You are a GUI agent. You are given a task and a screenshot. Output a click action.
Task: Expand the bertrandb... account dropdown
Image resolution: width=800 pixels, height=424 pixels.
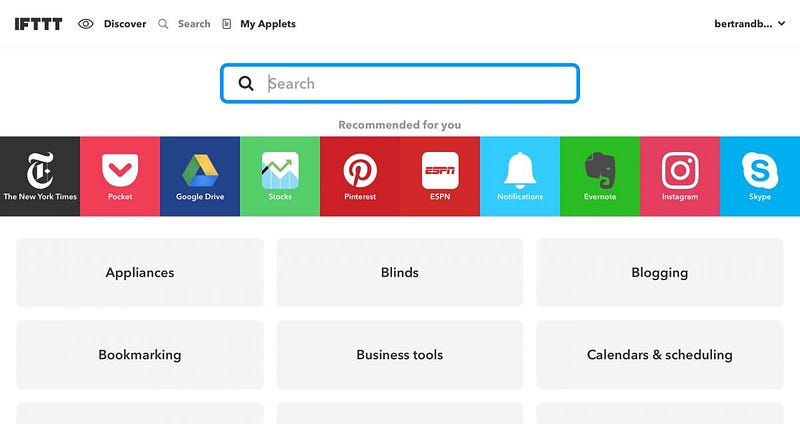point(749,24)
